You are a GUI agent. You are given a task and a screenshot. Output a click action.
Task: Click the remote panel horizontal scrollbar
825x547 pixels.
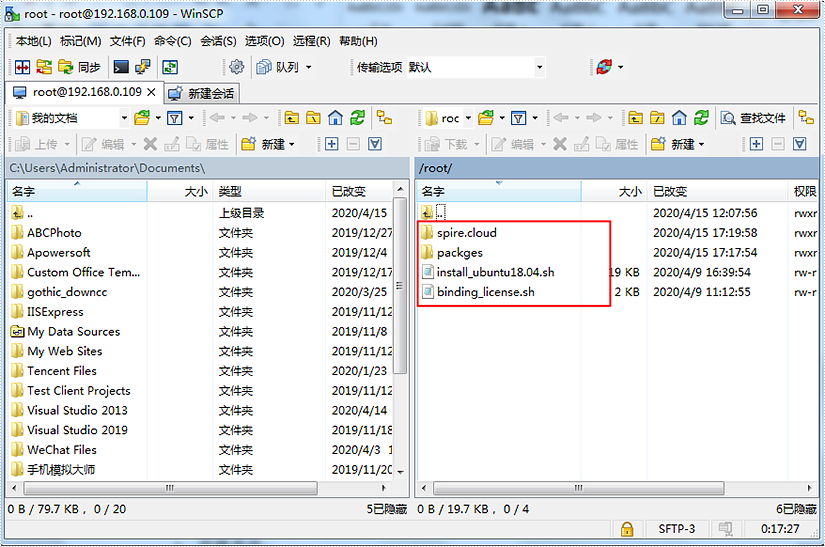[x=578, y=488]
